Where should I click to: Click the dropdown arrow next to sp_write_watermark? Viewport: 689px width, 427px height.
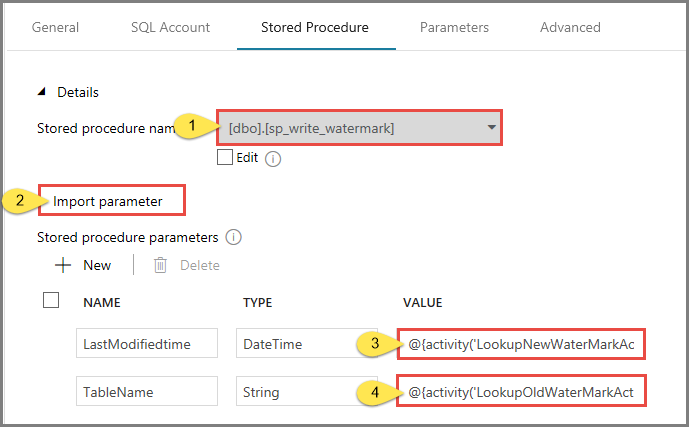tap(491, 127)
